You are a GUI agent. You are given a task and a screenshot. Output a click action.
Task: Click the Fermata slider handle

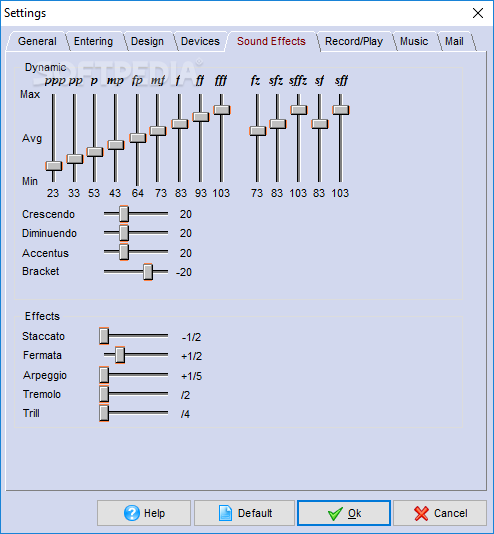[120, 355]
